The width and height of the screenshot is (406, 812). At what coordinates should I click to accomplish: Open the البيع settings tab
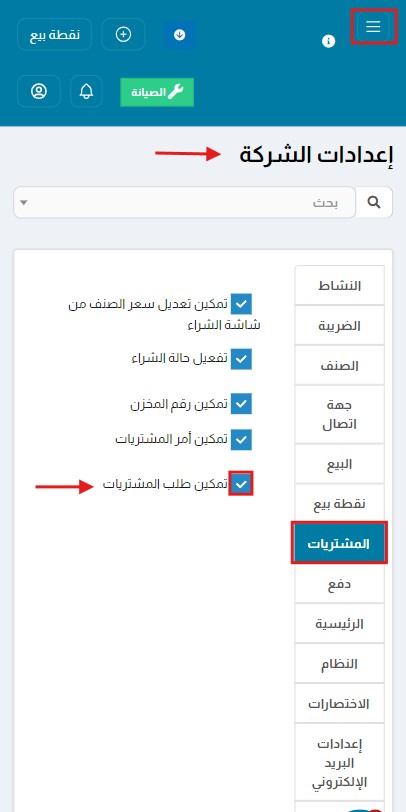click(x=339, y=464)
